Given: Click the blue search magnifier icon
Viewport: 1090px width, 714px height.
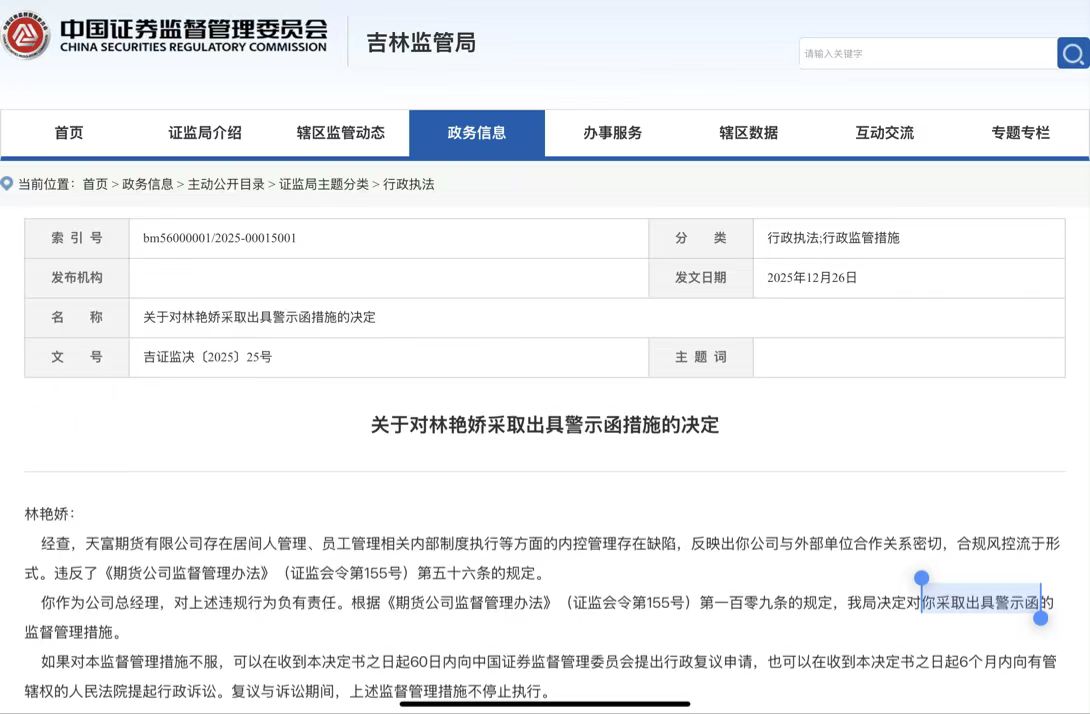Looking at the screenshot, I should pos(1072,53).
